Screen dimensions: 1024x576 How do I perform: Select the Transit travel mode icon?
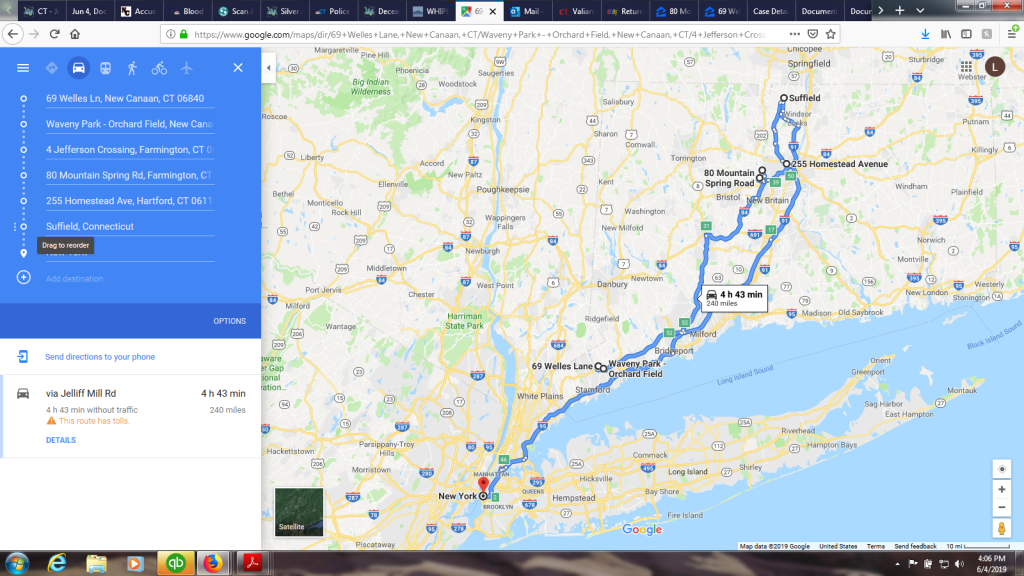tap(105, 68)
